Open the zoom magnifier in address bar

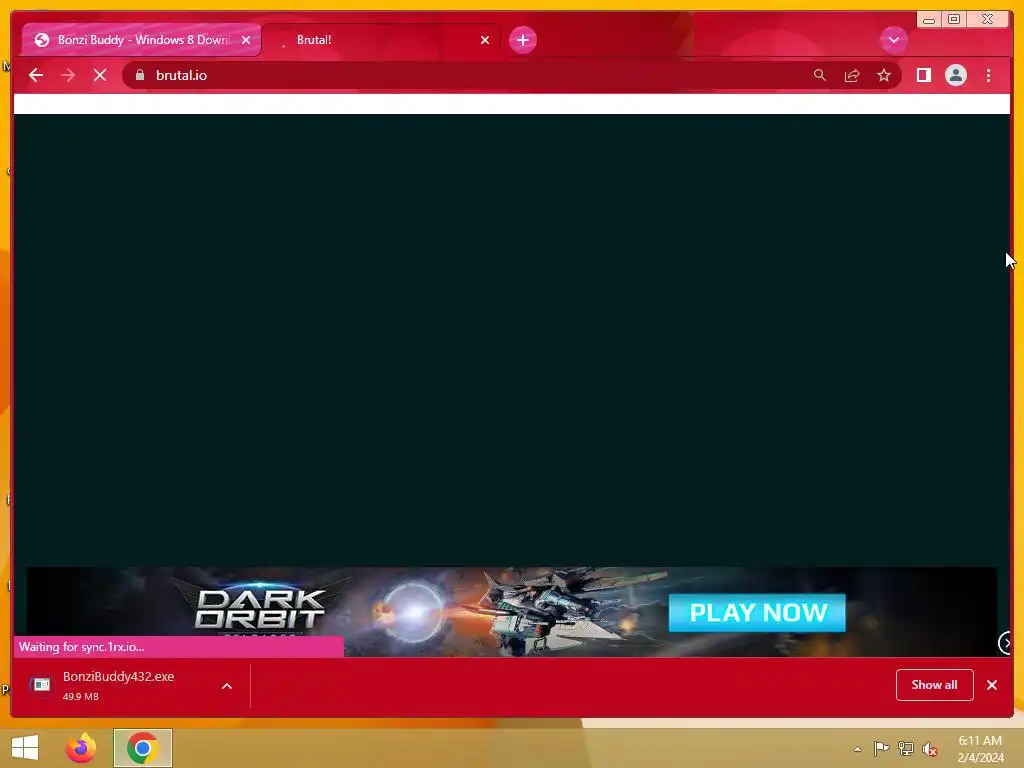click(820, 75)
